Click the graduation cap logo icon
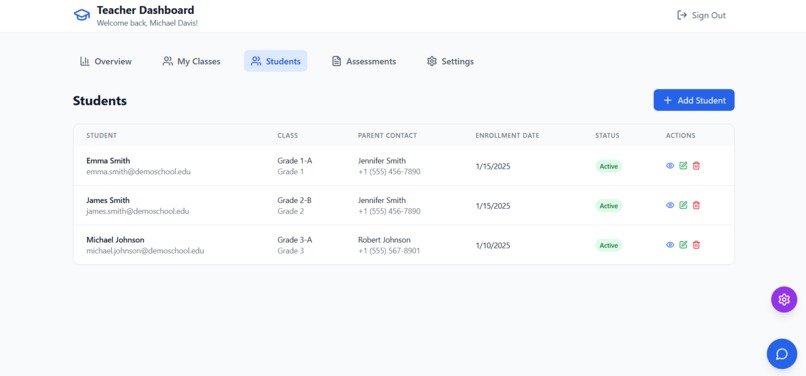The image size is (806, 376). point(81,15)
